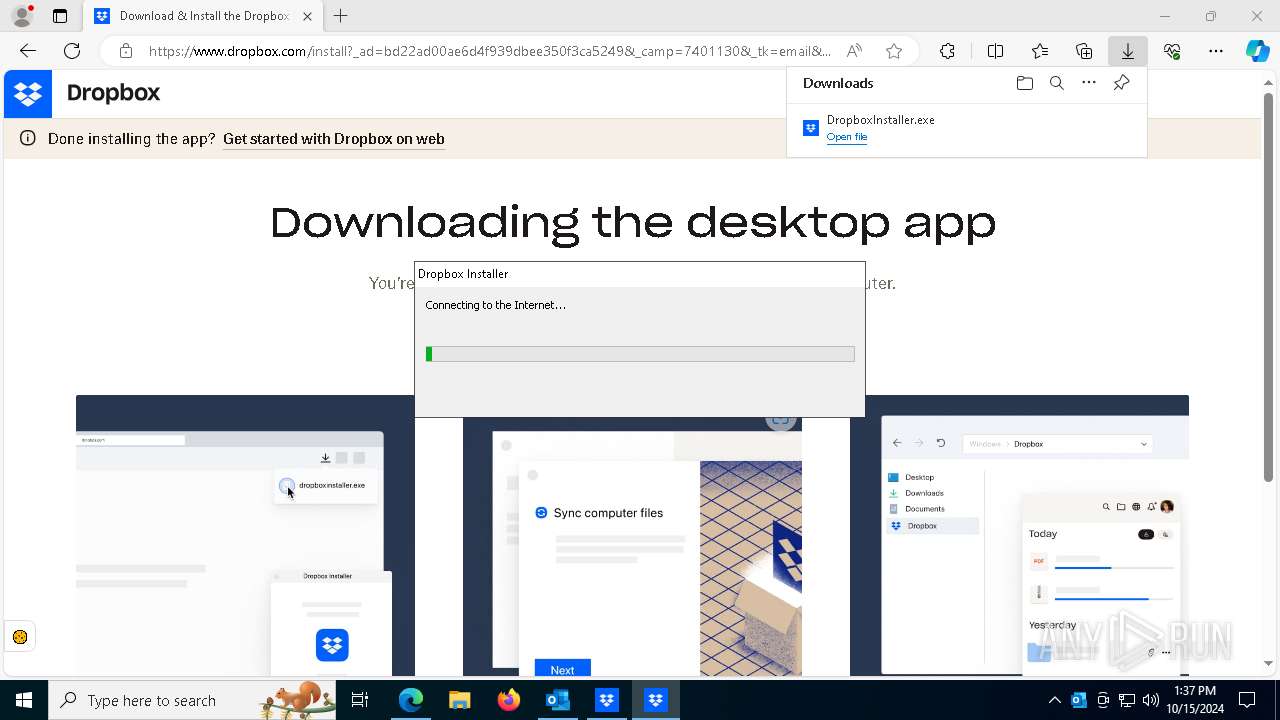Open Get started with Dropbox on web
The width and height of the screenshot is (1280, 720).
tap(334, 139)
